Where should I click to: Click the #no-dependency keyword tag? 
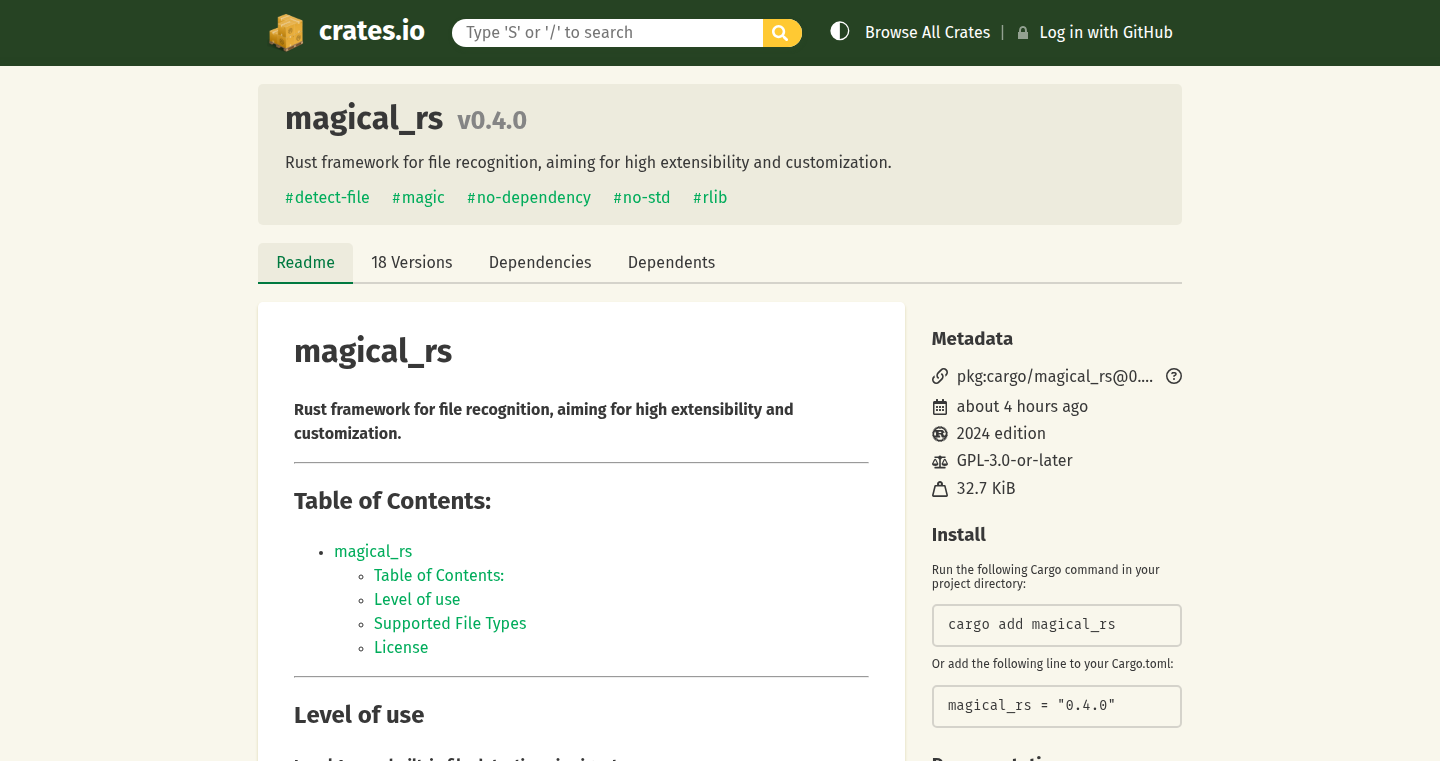(x=529, y=198)
